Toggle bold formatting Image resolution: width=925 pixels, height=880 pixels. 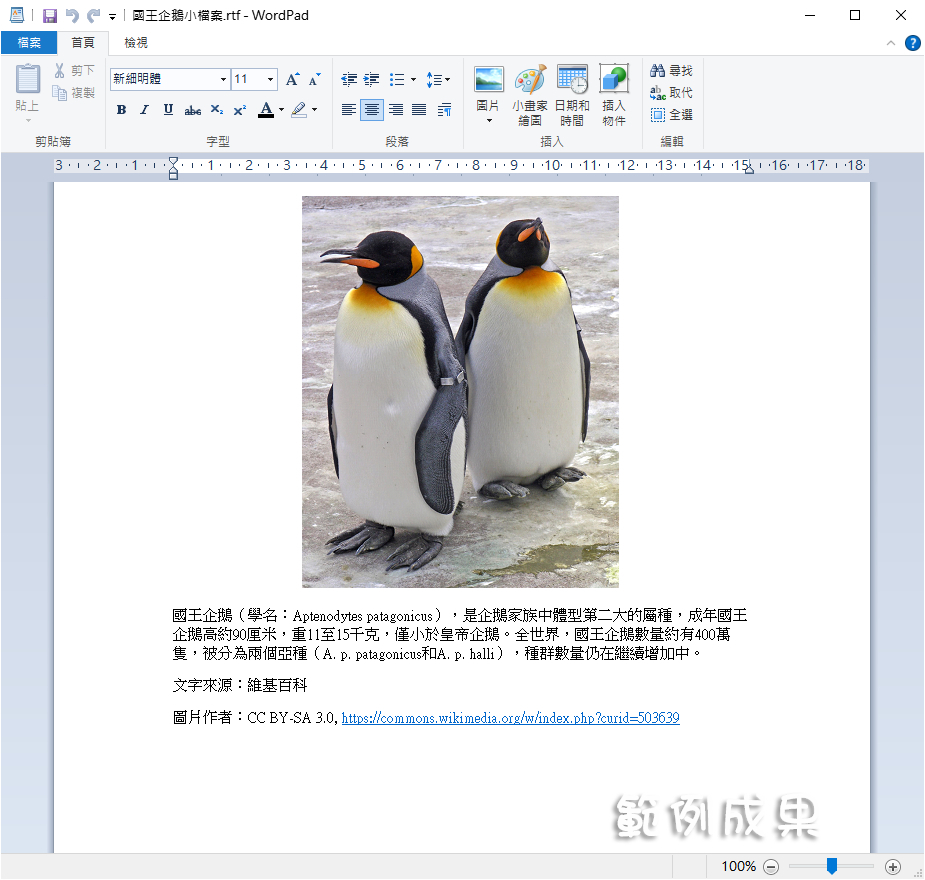[x=121, y=110]
